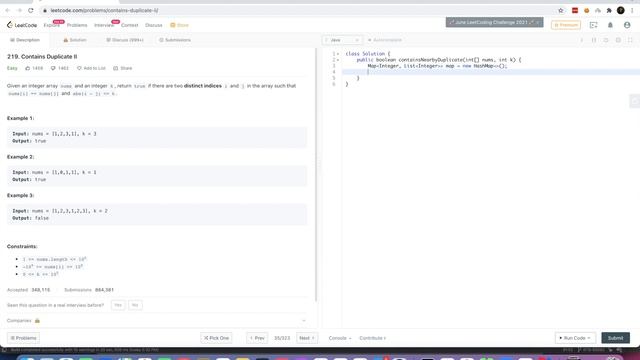Open Discuss in top navigation
Viewport: 640px width, 360px height.
pyautogui.click(x=154, y=25)
